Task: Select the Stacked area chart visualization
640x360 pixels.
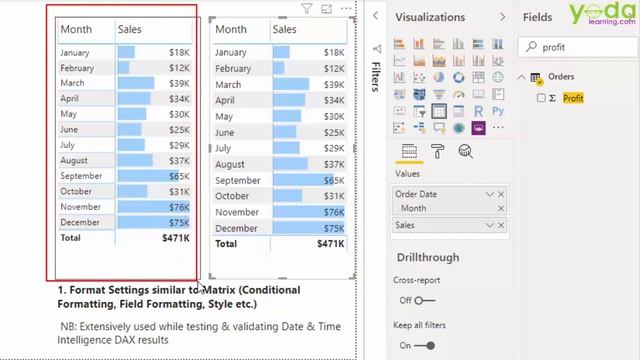Action: point(439,61)
